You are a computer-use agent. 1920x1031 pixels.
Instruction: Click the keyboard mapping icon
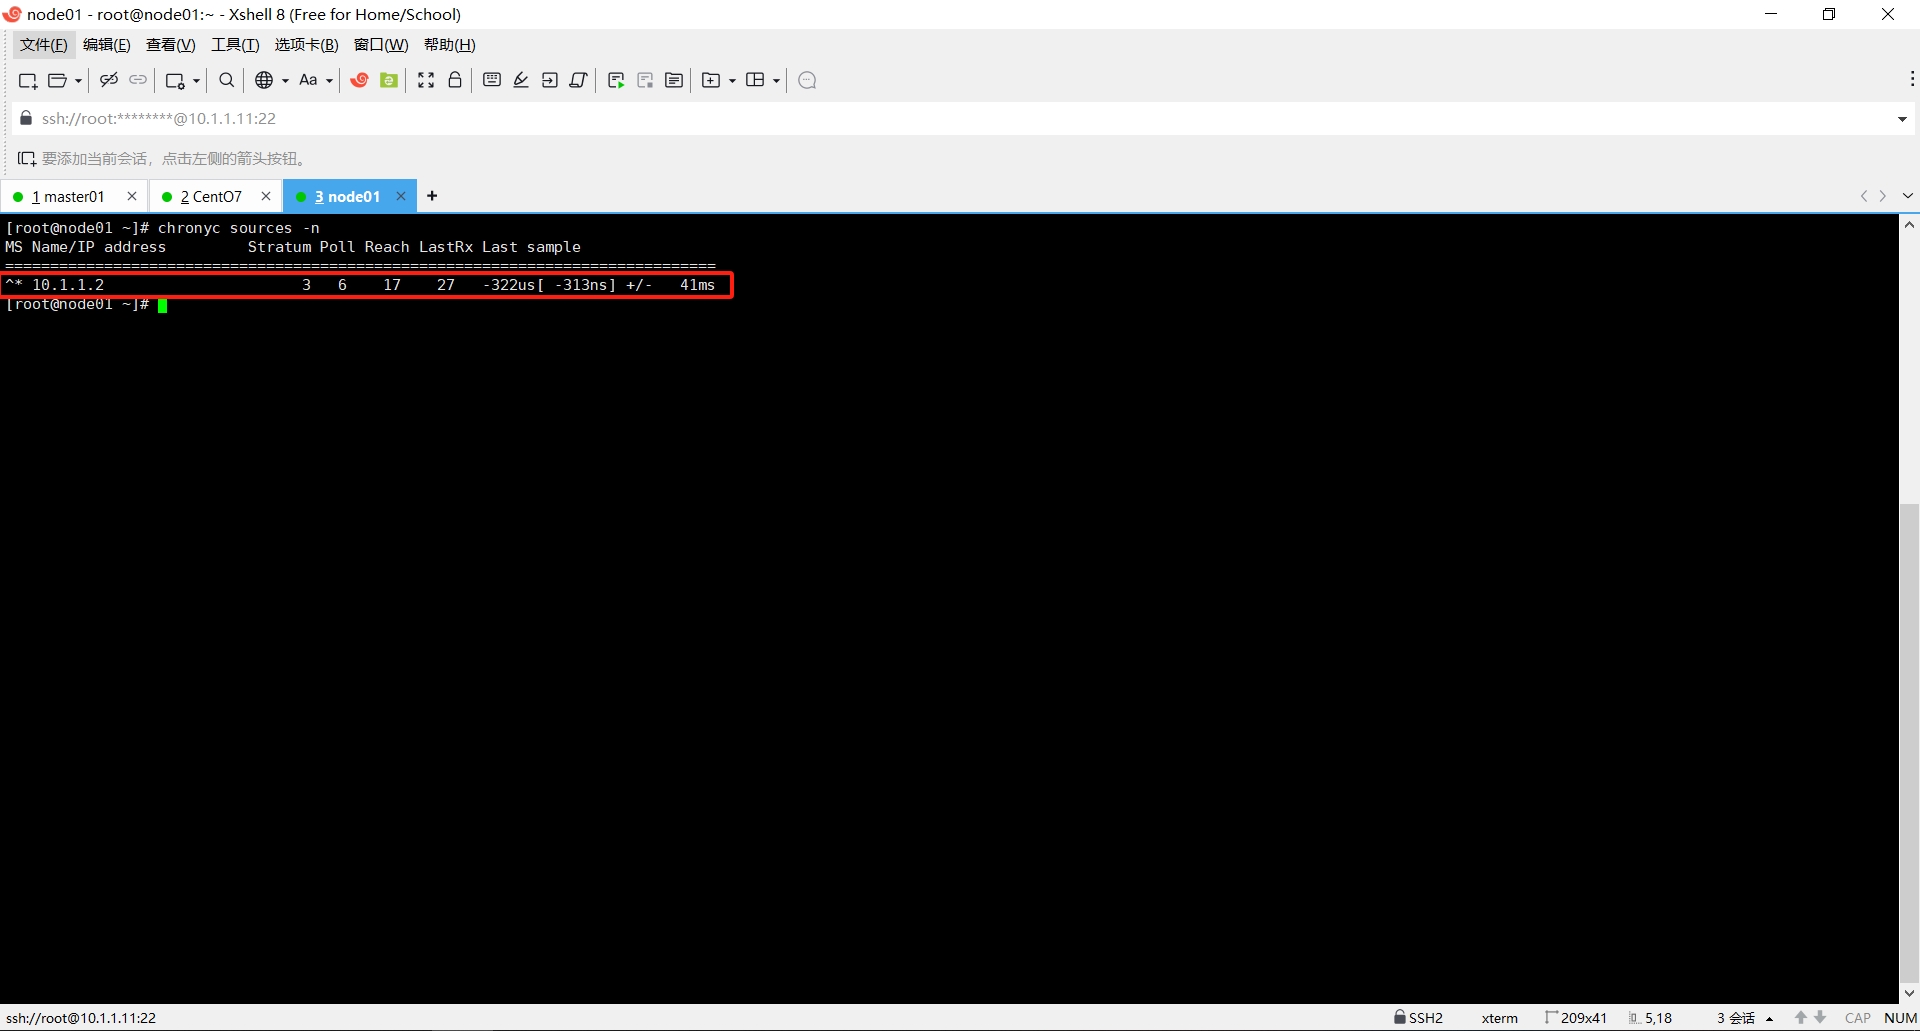492,80
